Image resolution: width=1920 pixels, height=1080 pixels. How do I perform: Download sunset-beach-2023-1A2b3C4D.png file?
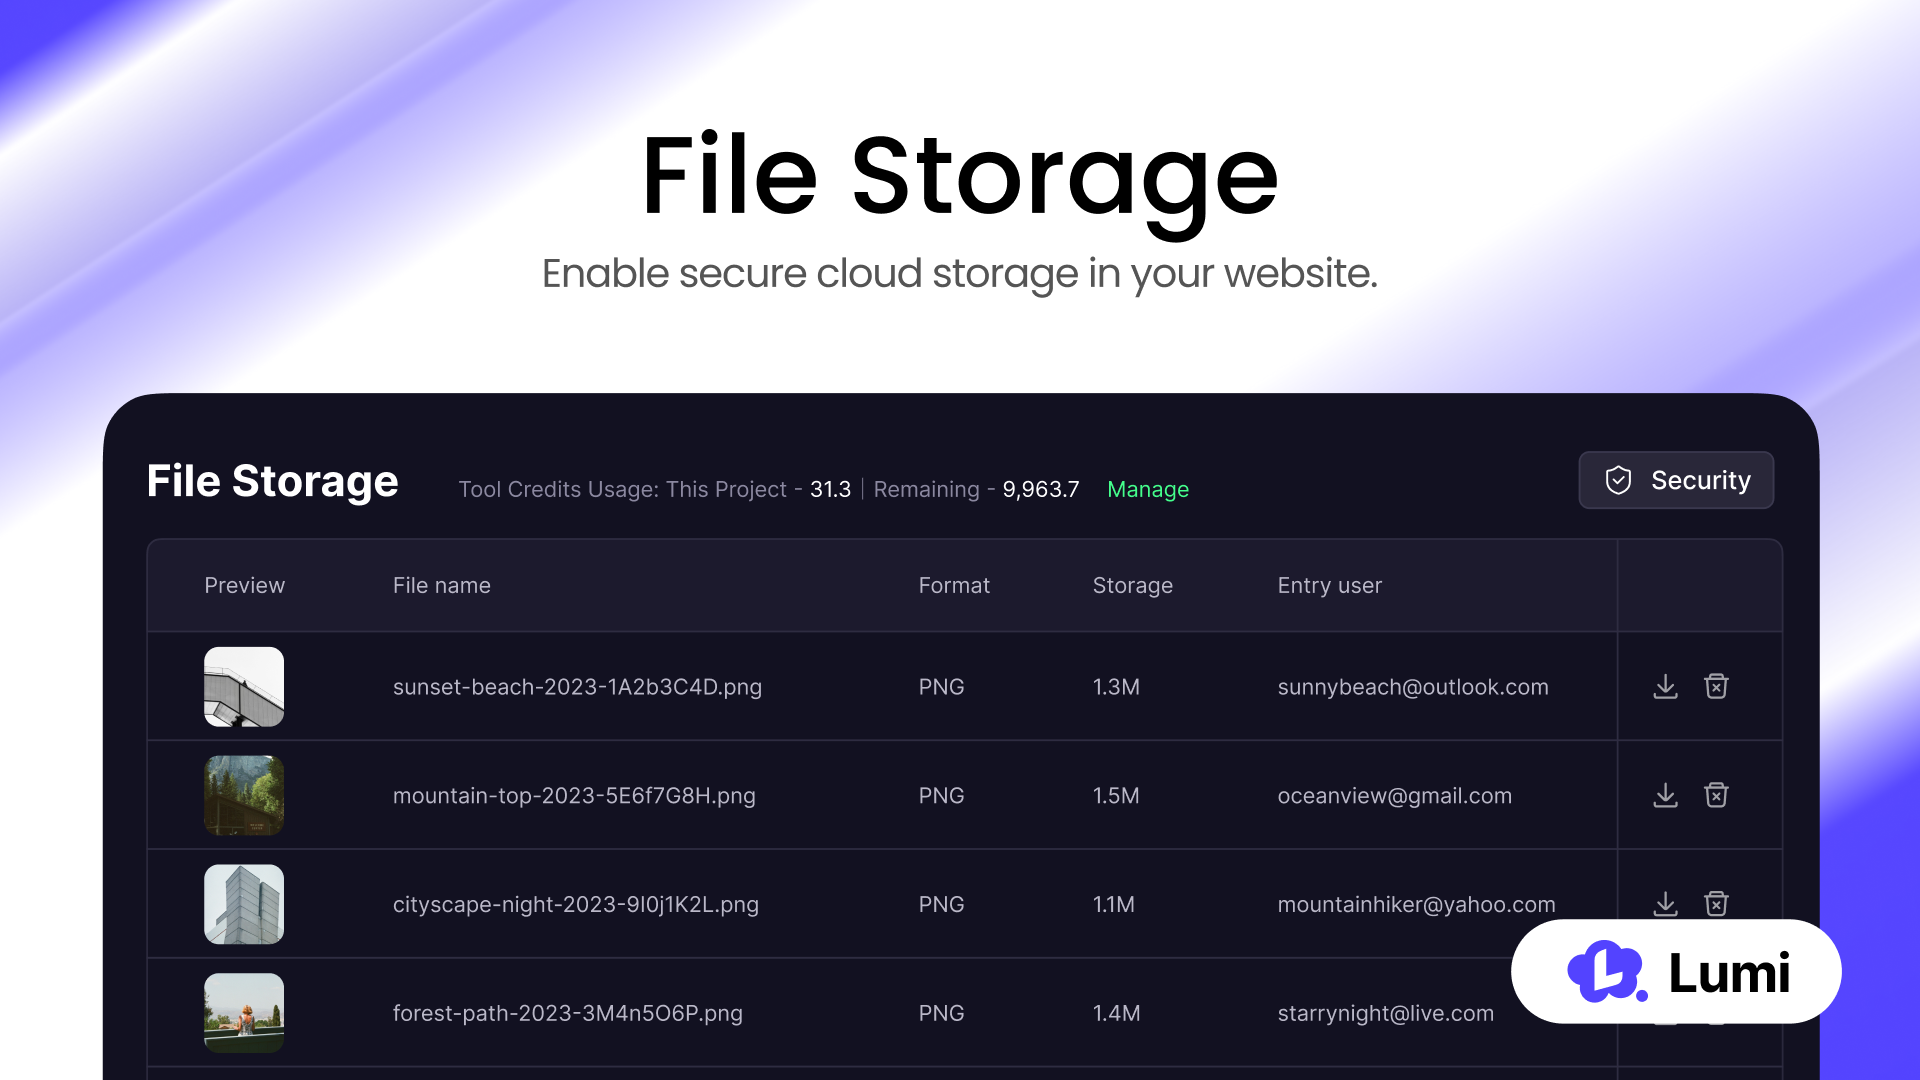1665,686
